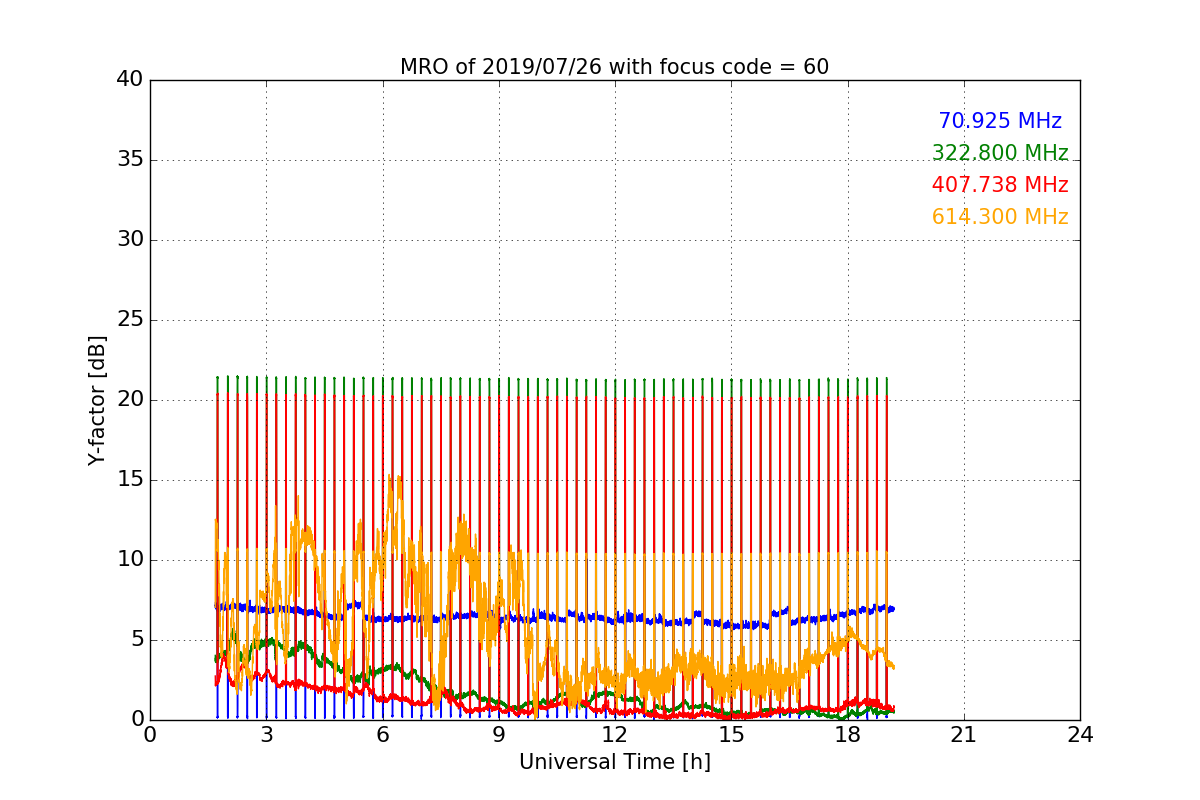1200x800 pixels.
Task: Click the x-axis tick label 12
Action: tap(615, 735)
